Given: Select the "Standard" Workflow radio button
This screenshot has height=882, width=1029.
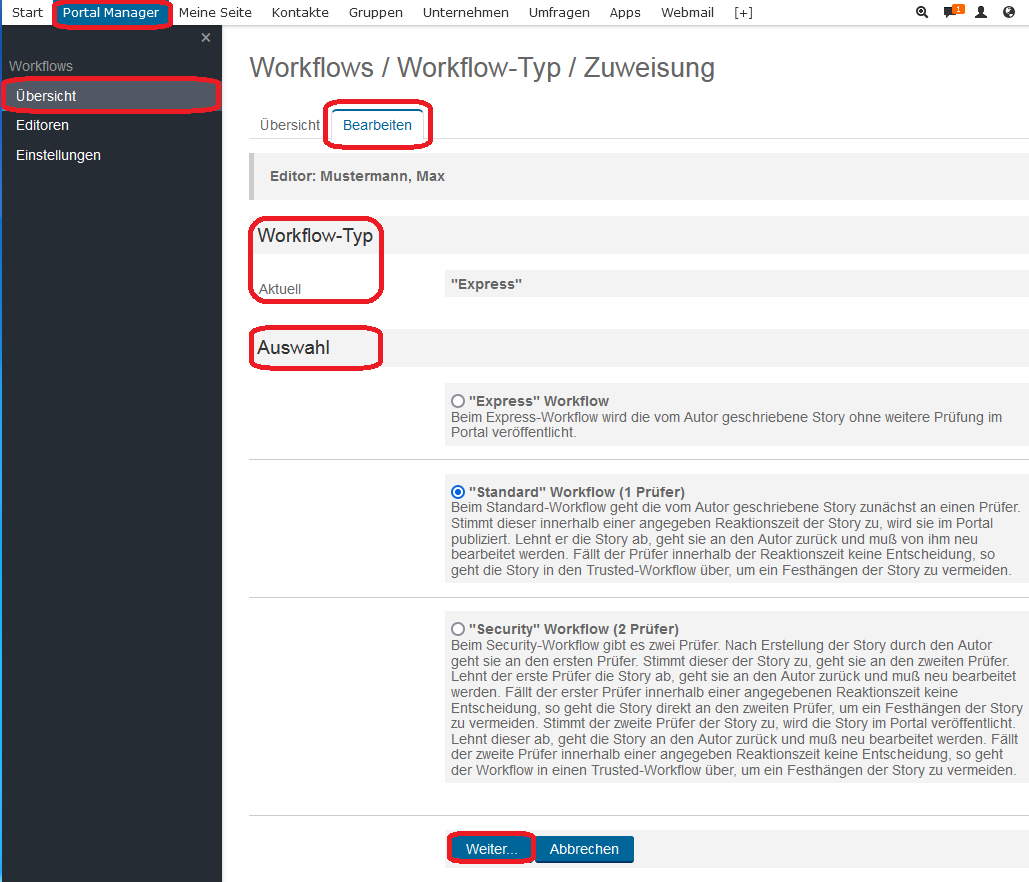Looking at the screenshot, I should pos(458,492).
